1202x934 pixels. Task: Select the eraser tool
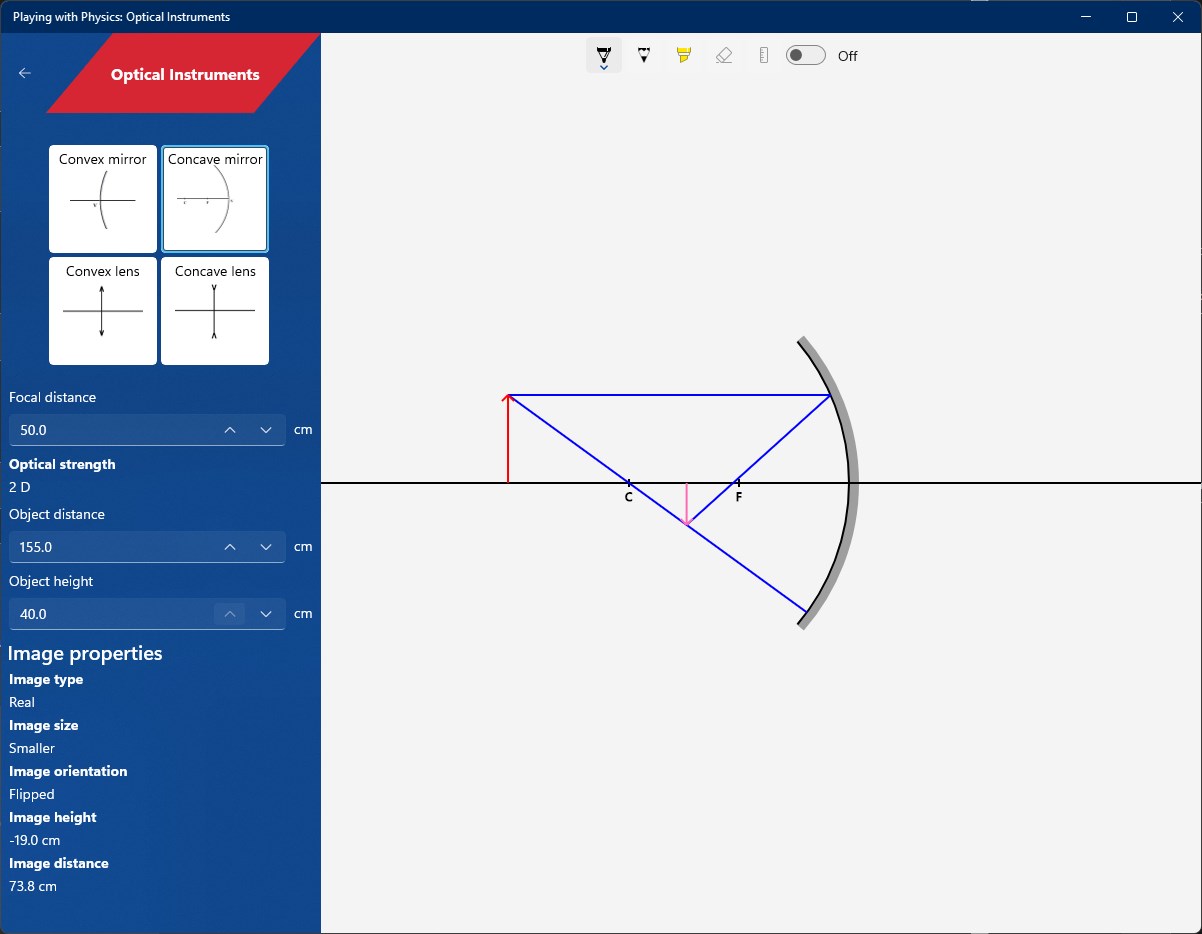click(x=724, y=56)
